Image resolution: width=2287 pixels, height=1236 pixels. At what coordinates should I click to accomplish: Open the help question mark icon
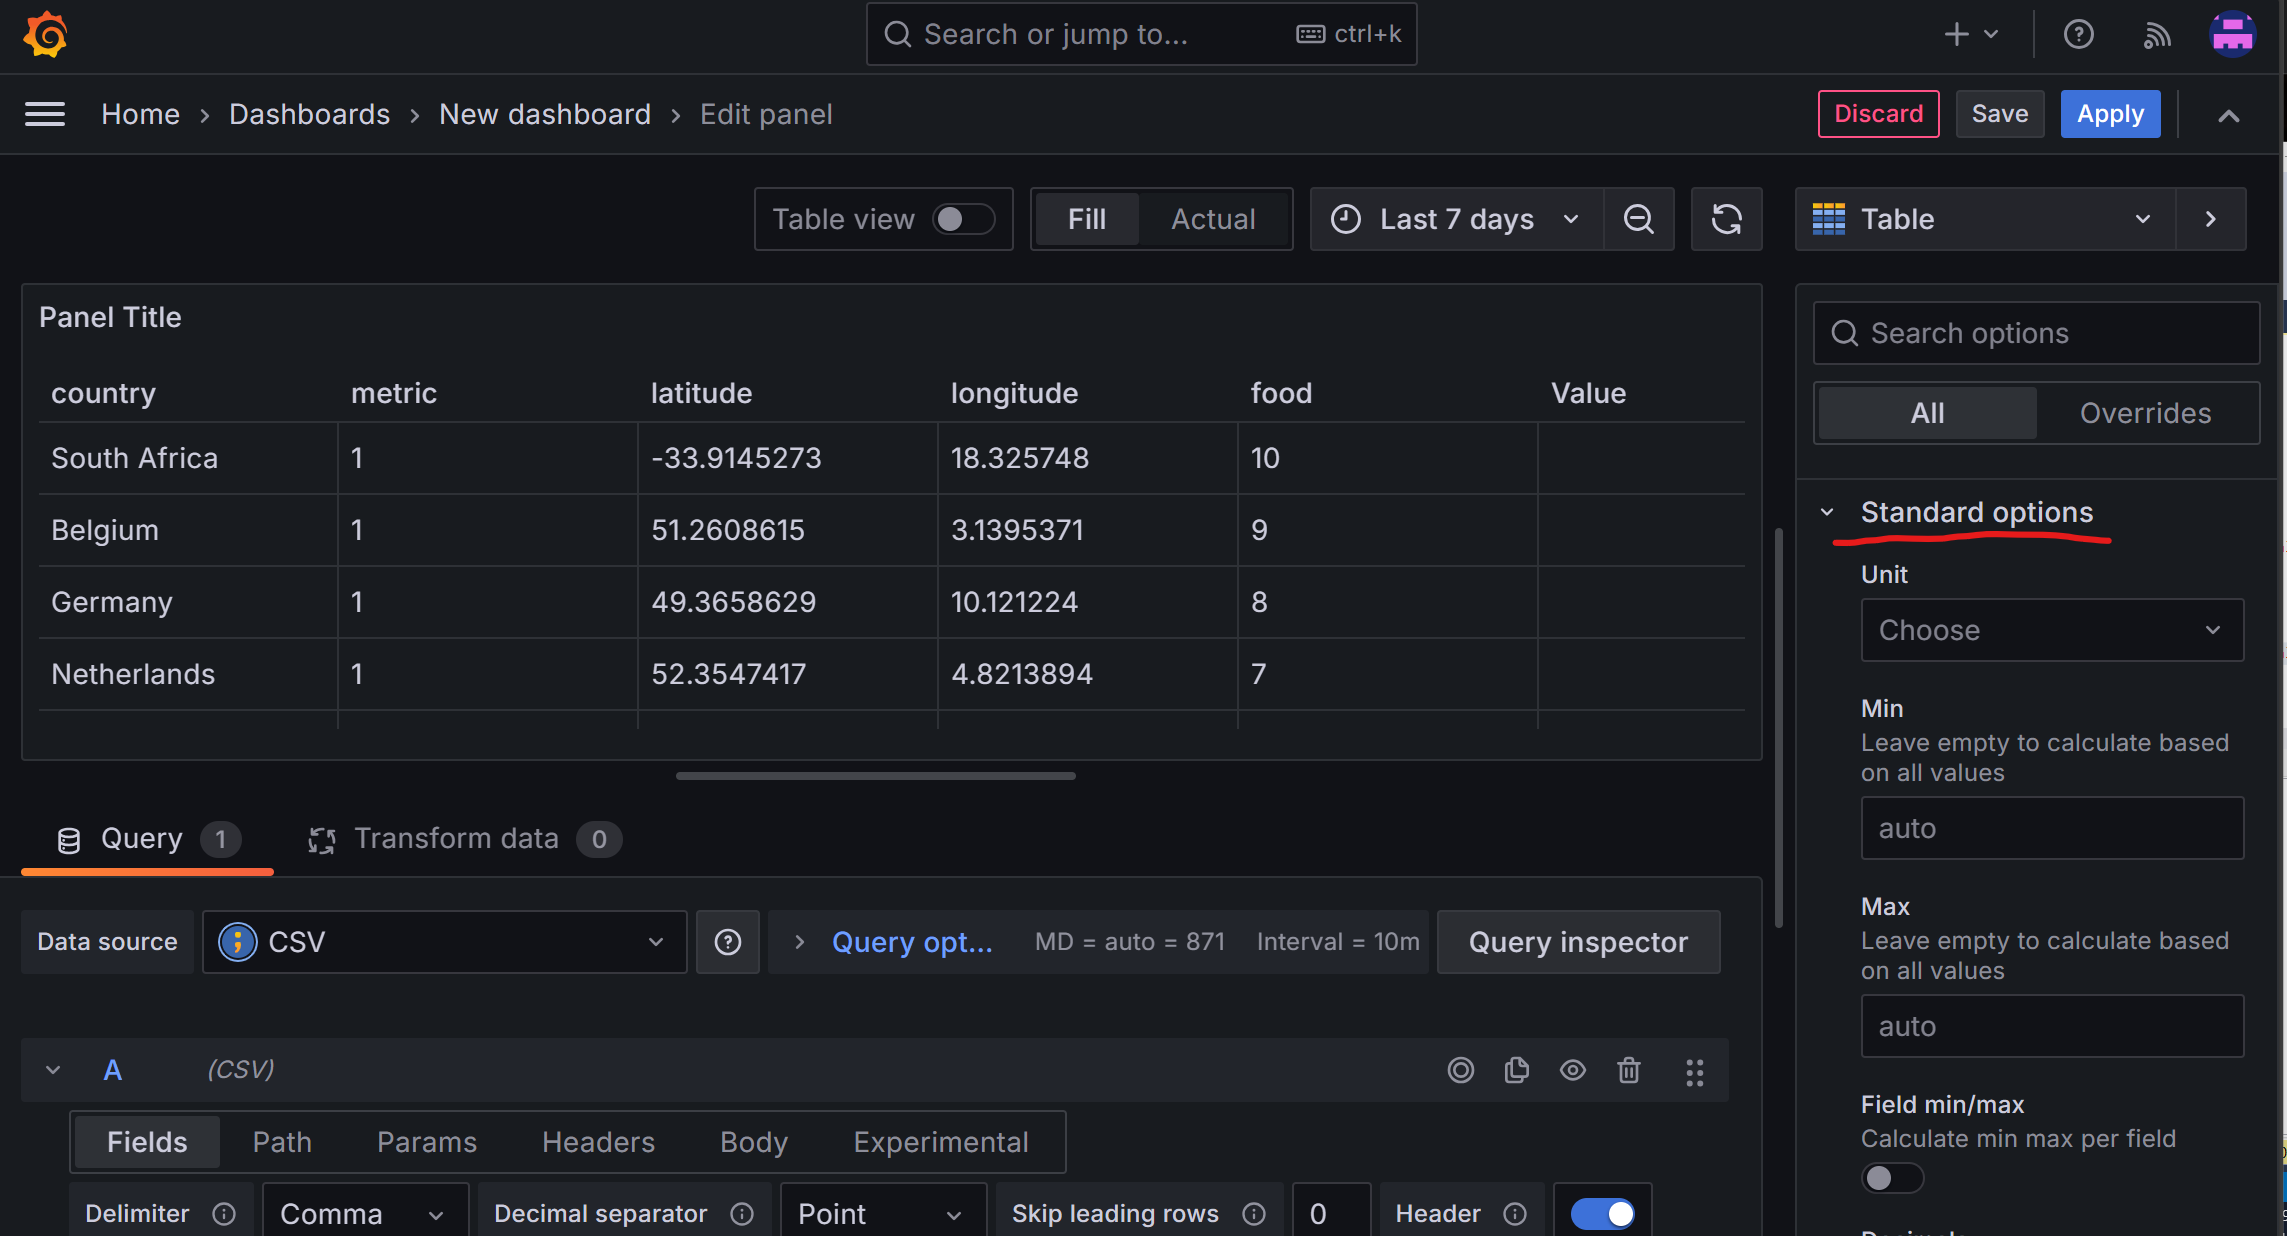click(2078, 34)
